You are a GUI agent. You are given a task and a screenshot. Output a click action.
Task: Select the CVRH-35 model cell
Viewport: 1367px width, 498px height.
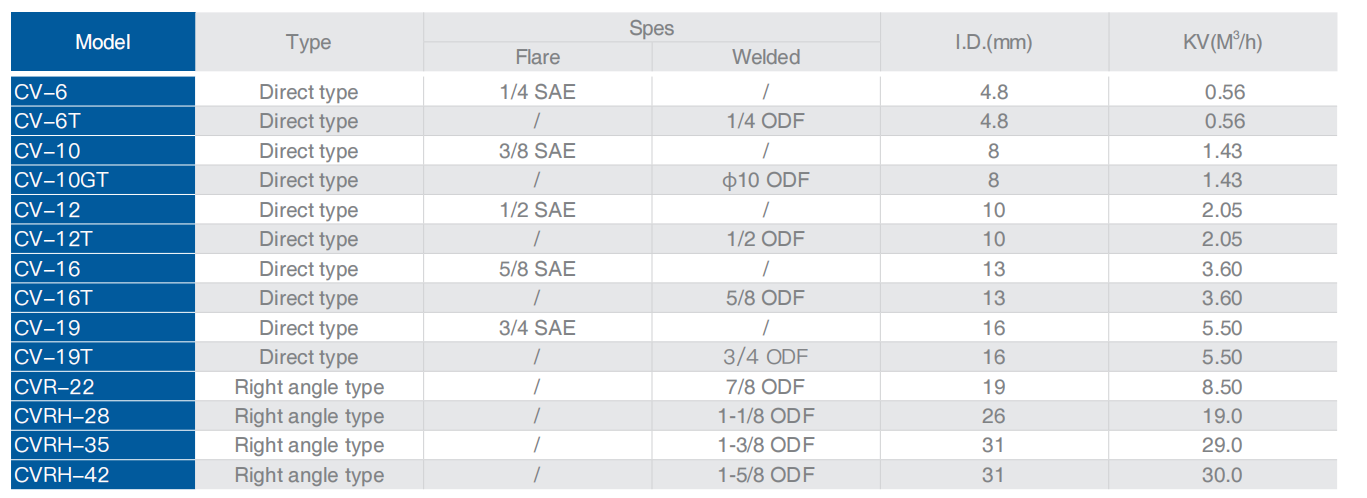(x=103, y=445)
